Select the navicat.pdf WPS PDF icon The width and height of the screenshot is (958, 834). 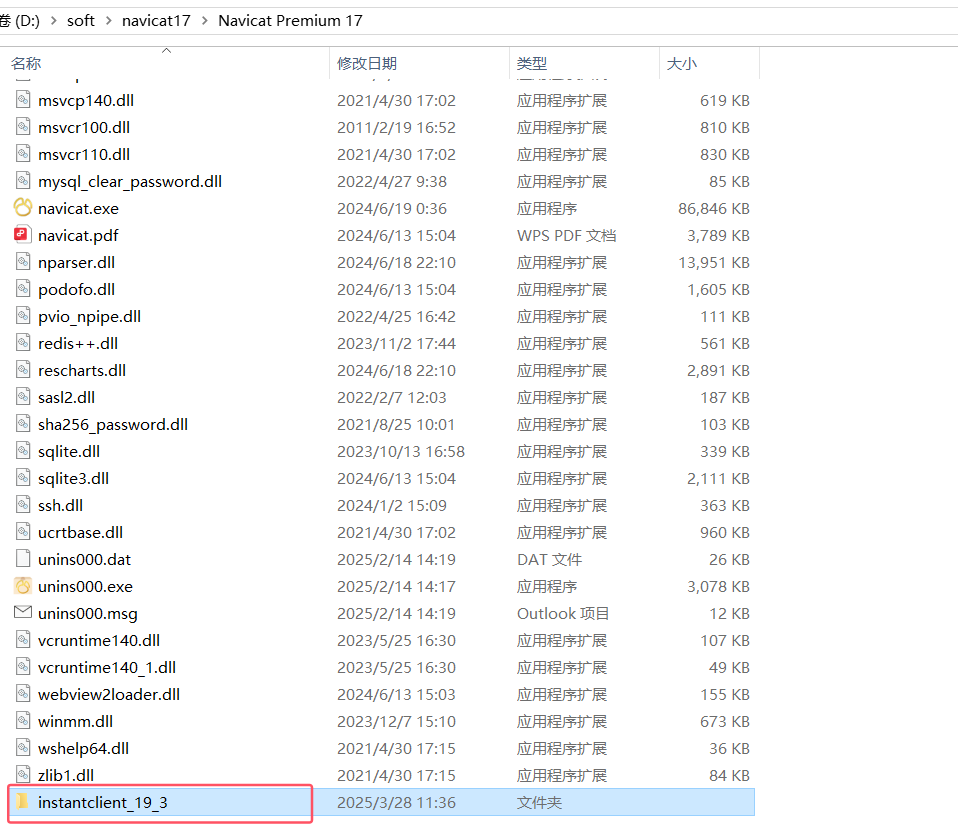23,235
